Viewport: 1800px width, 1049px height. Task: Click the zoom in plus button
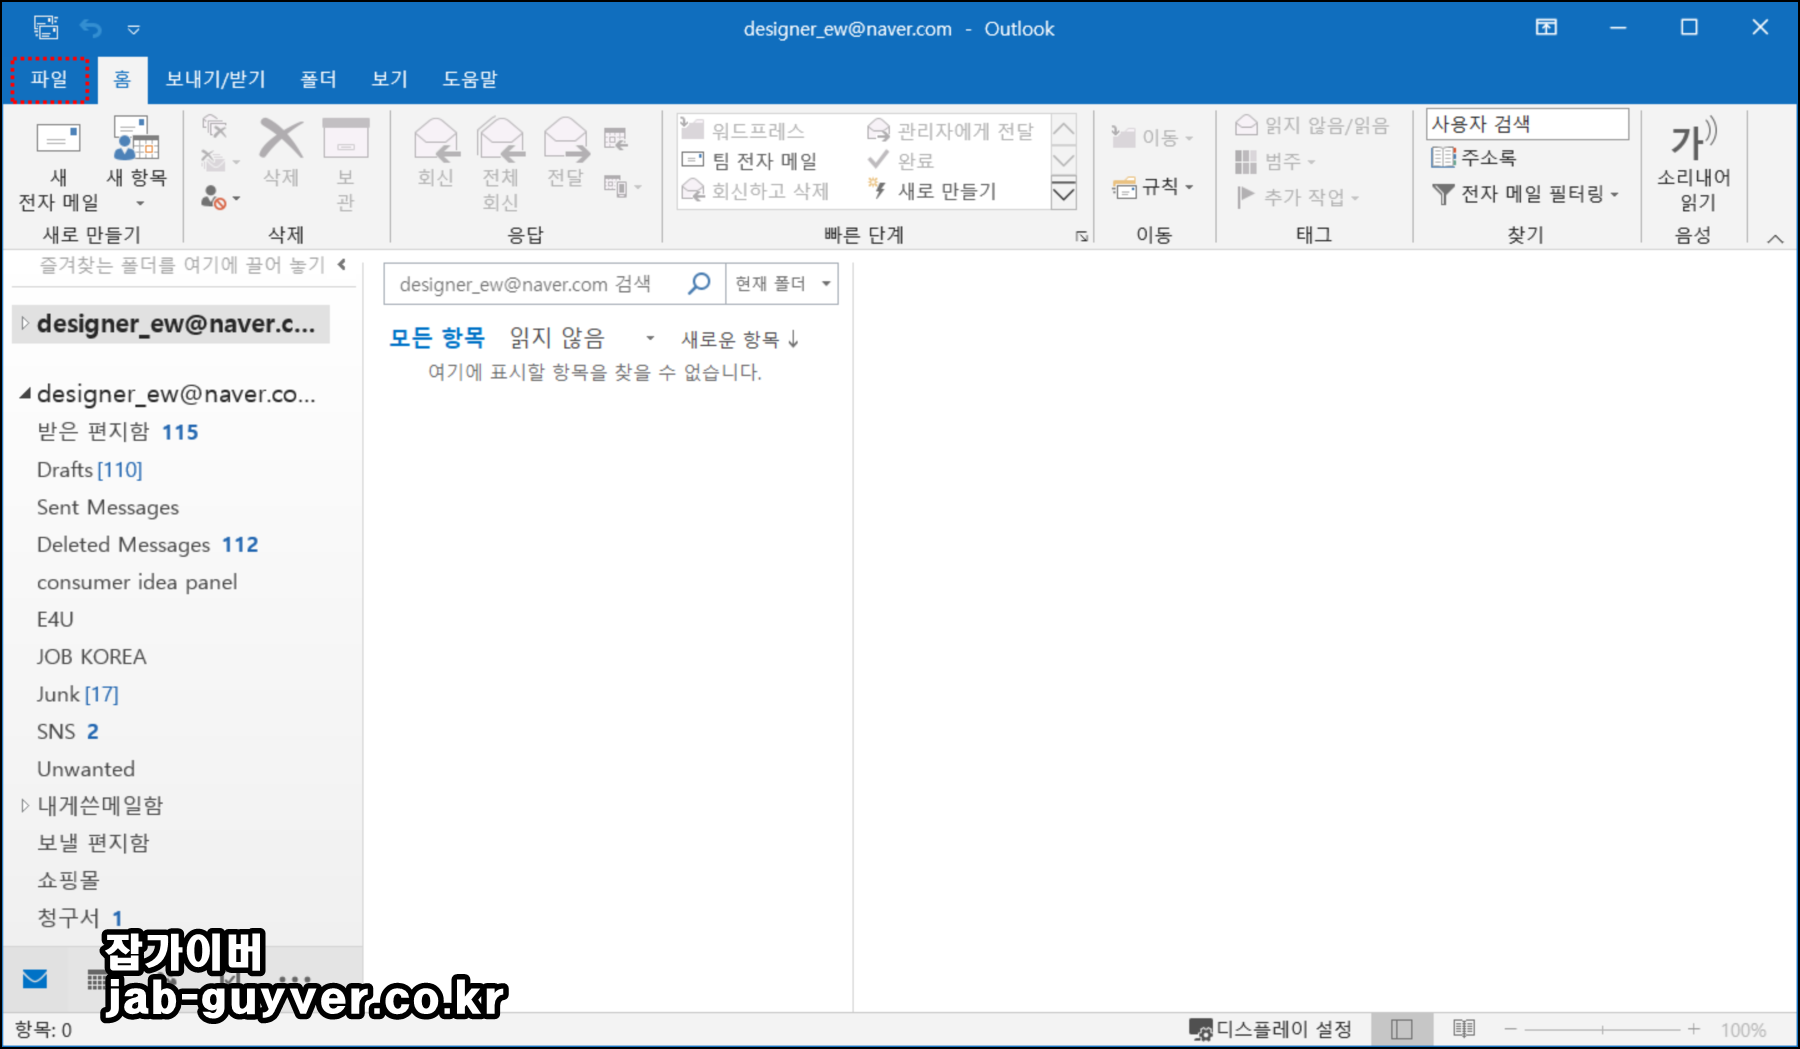click(x=1694, y=1029)
